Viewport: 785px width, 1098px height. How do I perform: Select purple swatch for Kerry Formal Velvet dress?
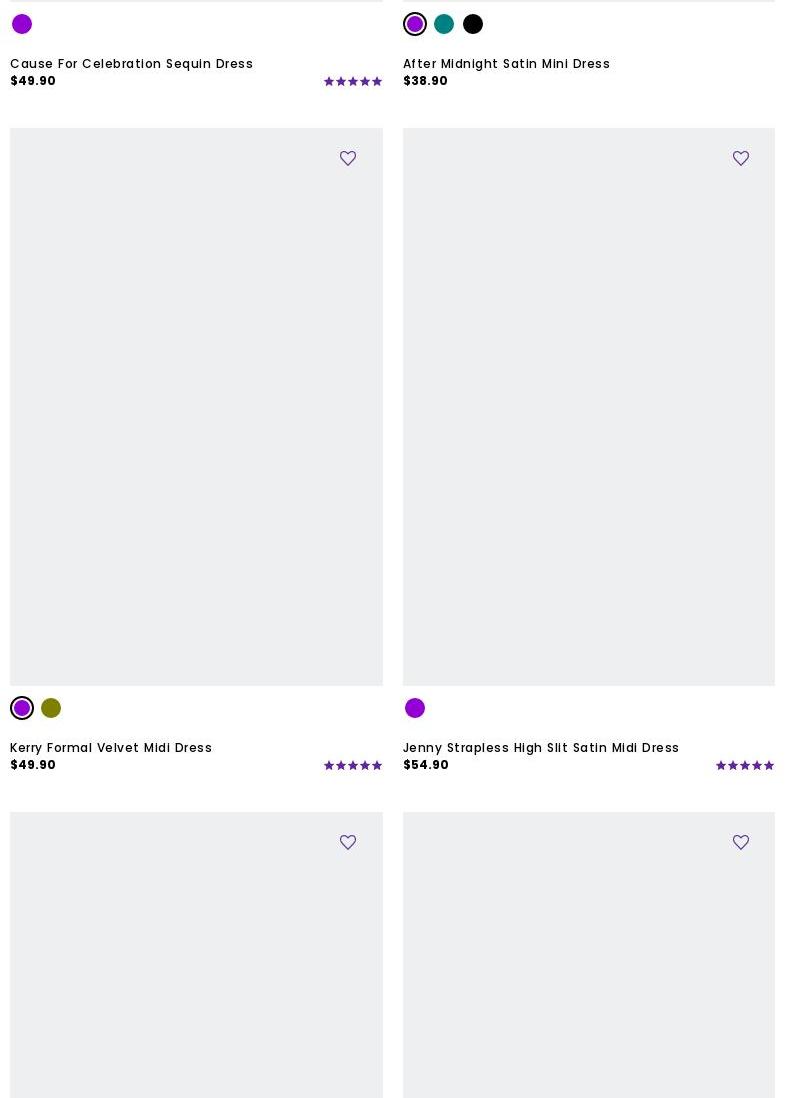pos(22,708)
